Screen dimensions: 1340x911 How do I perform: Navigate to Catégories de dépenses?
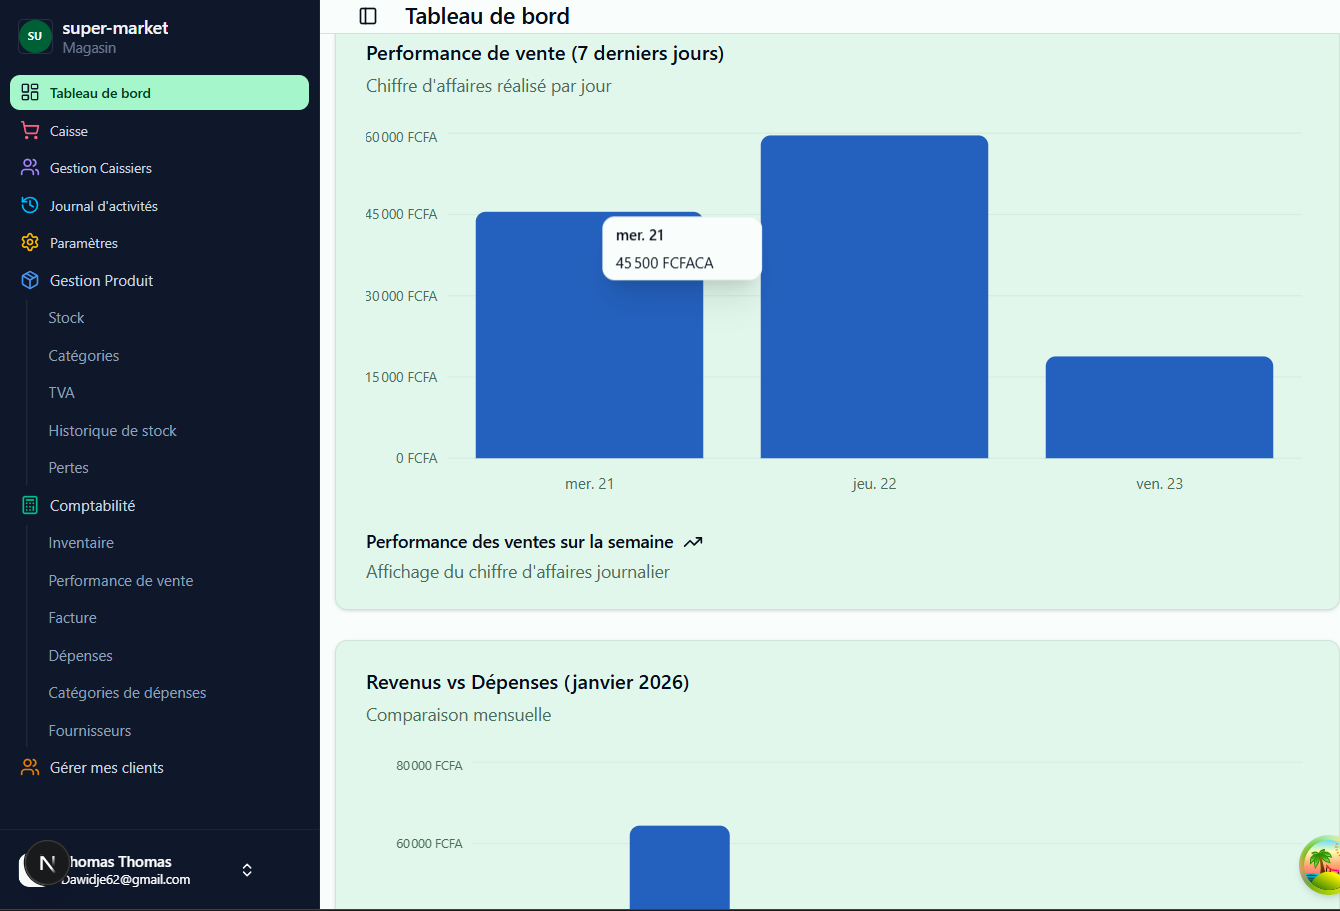tap(127, 692)
